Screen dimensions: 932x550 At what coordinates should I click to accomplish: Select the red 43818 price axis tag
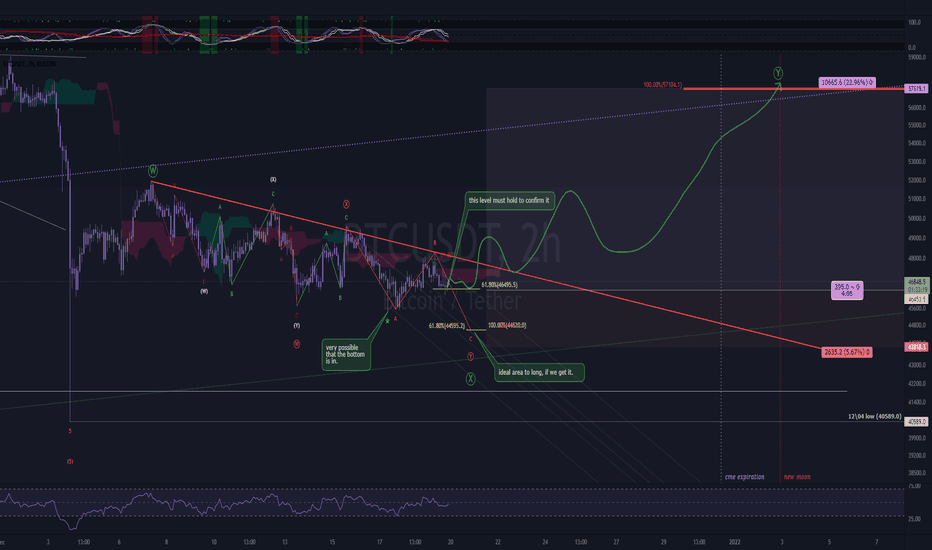[x=916, y=347]
